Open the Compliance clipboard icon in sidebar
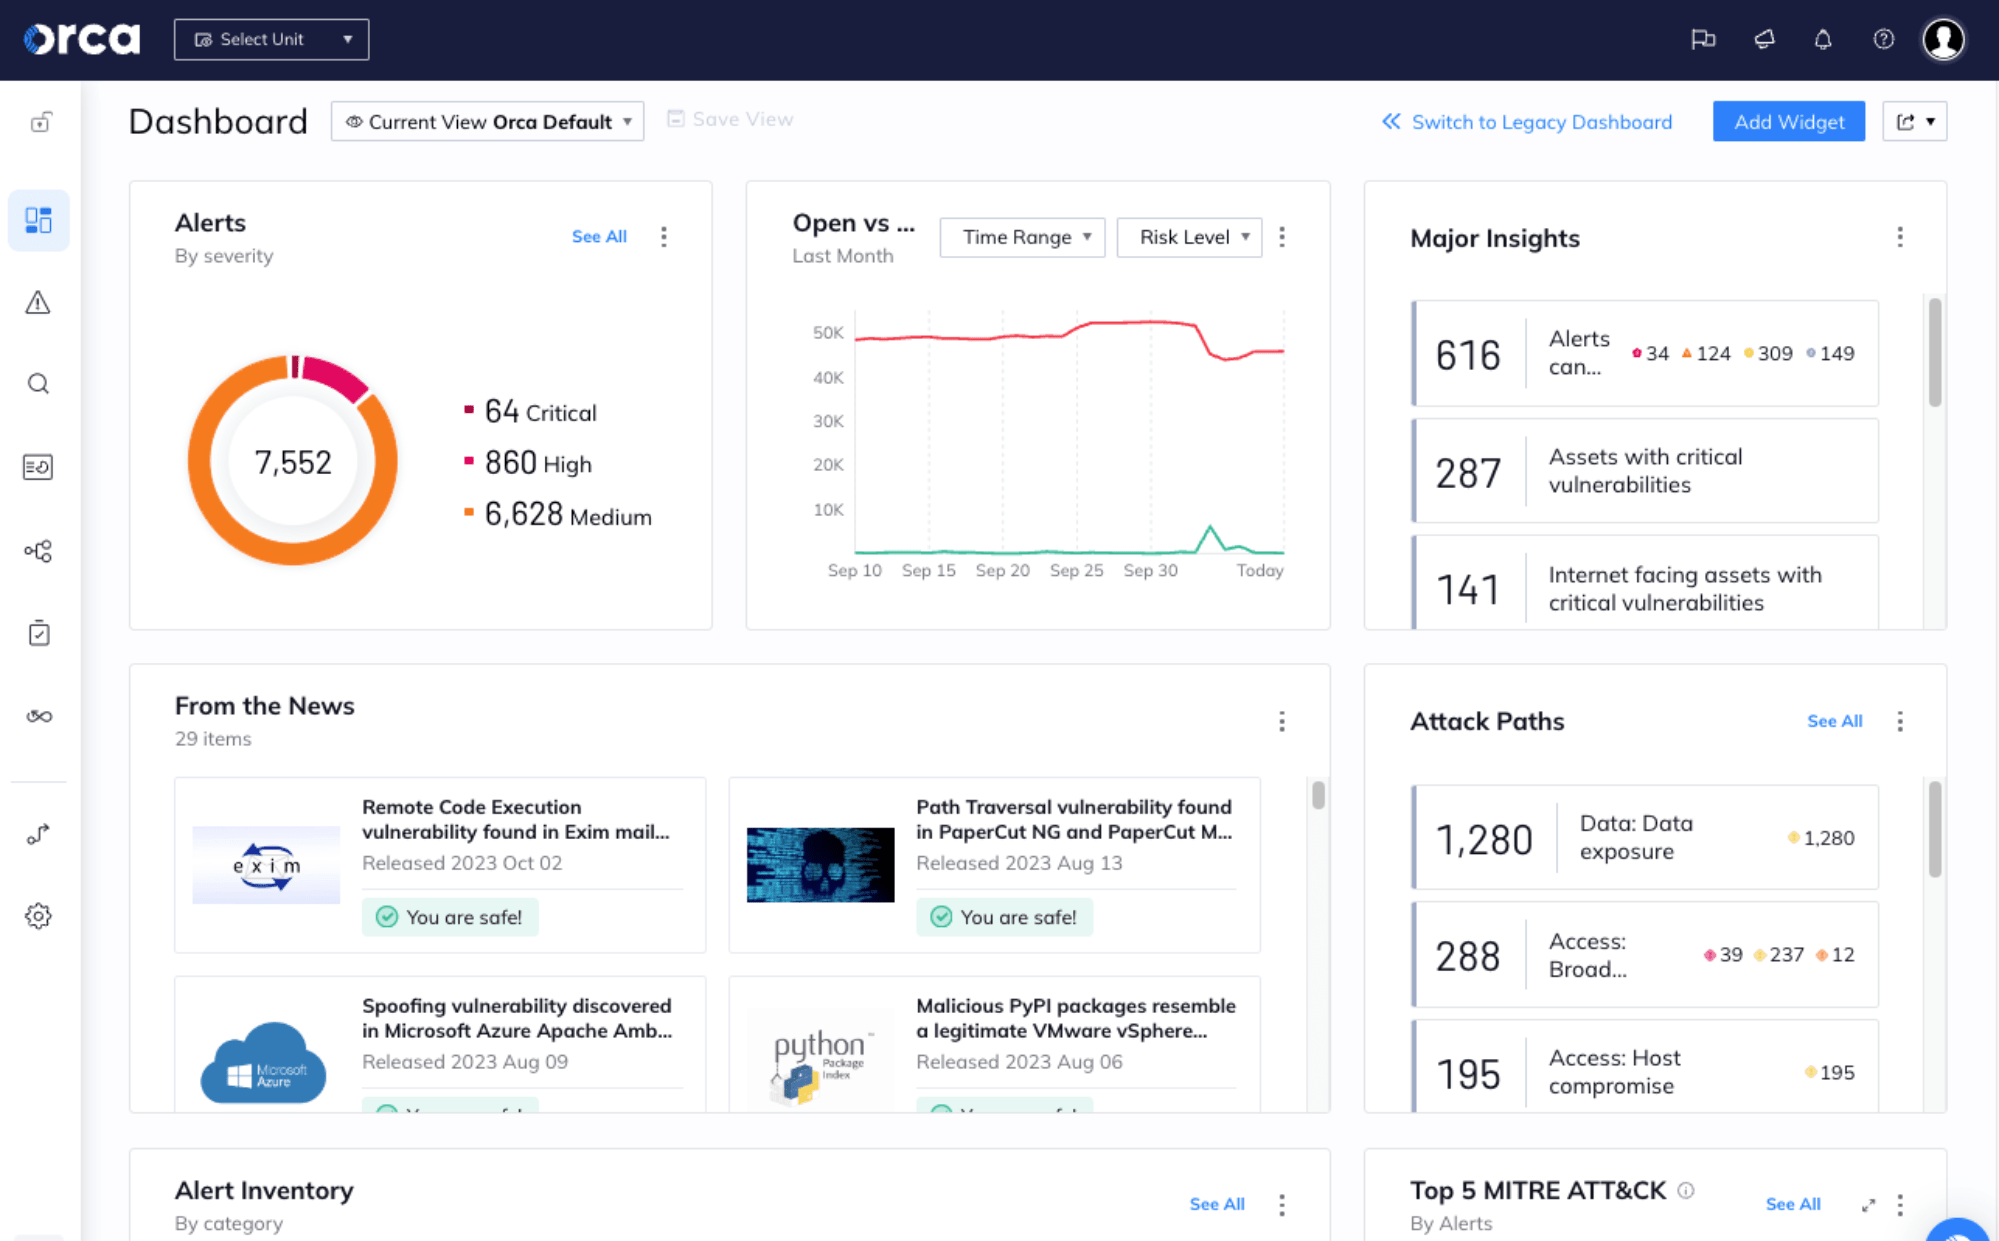Viewport: 1999px width, 1241px height. [38, 632]
